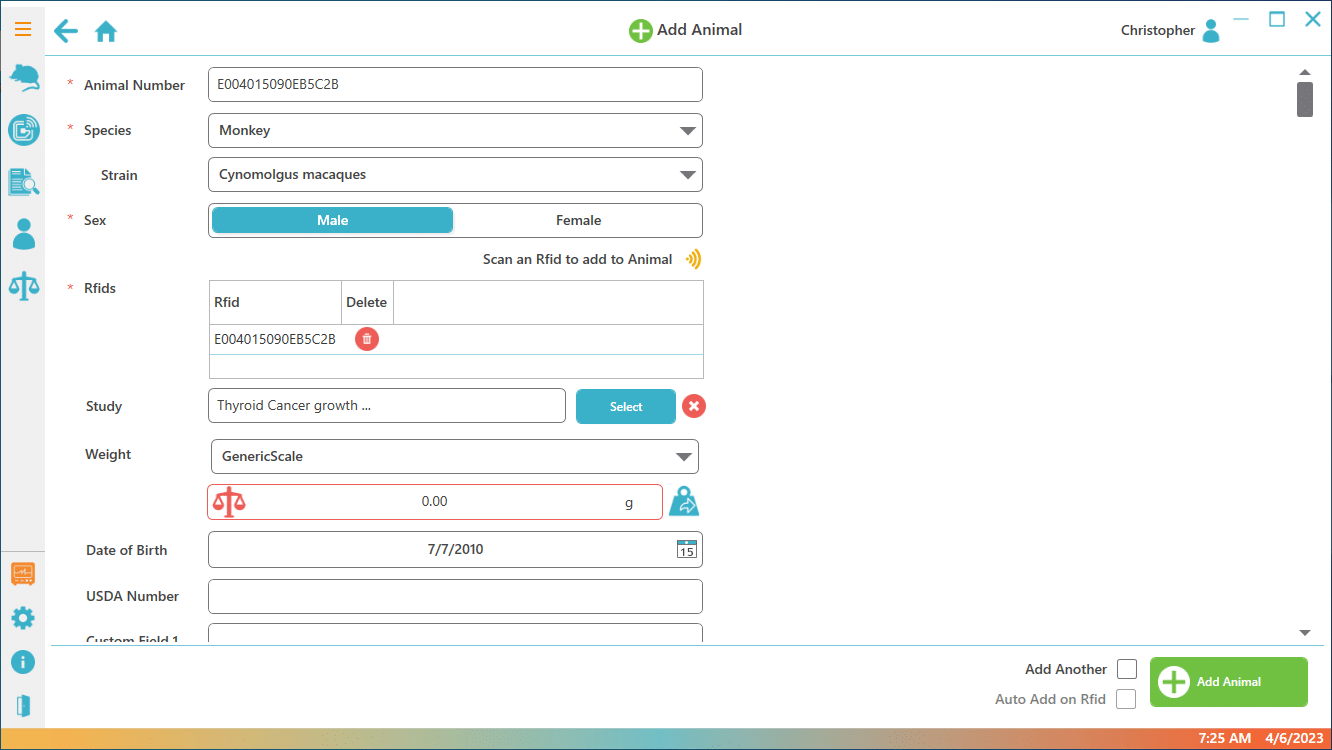Click the USDA Number input field
1332x750 pixels.
(x=455, y=597)
